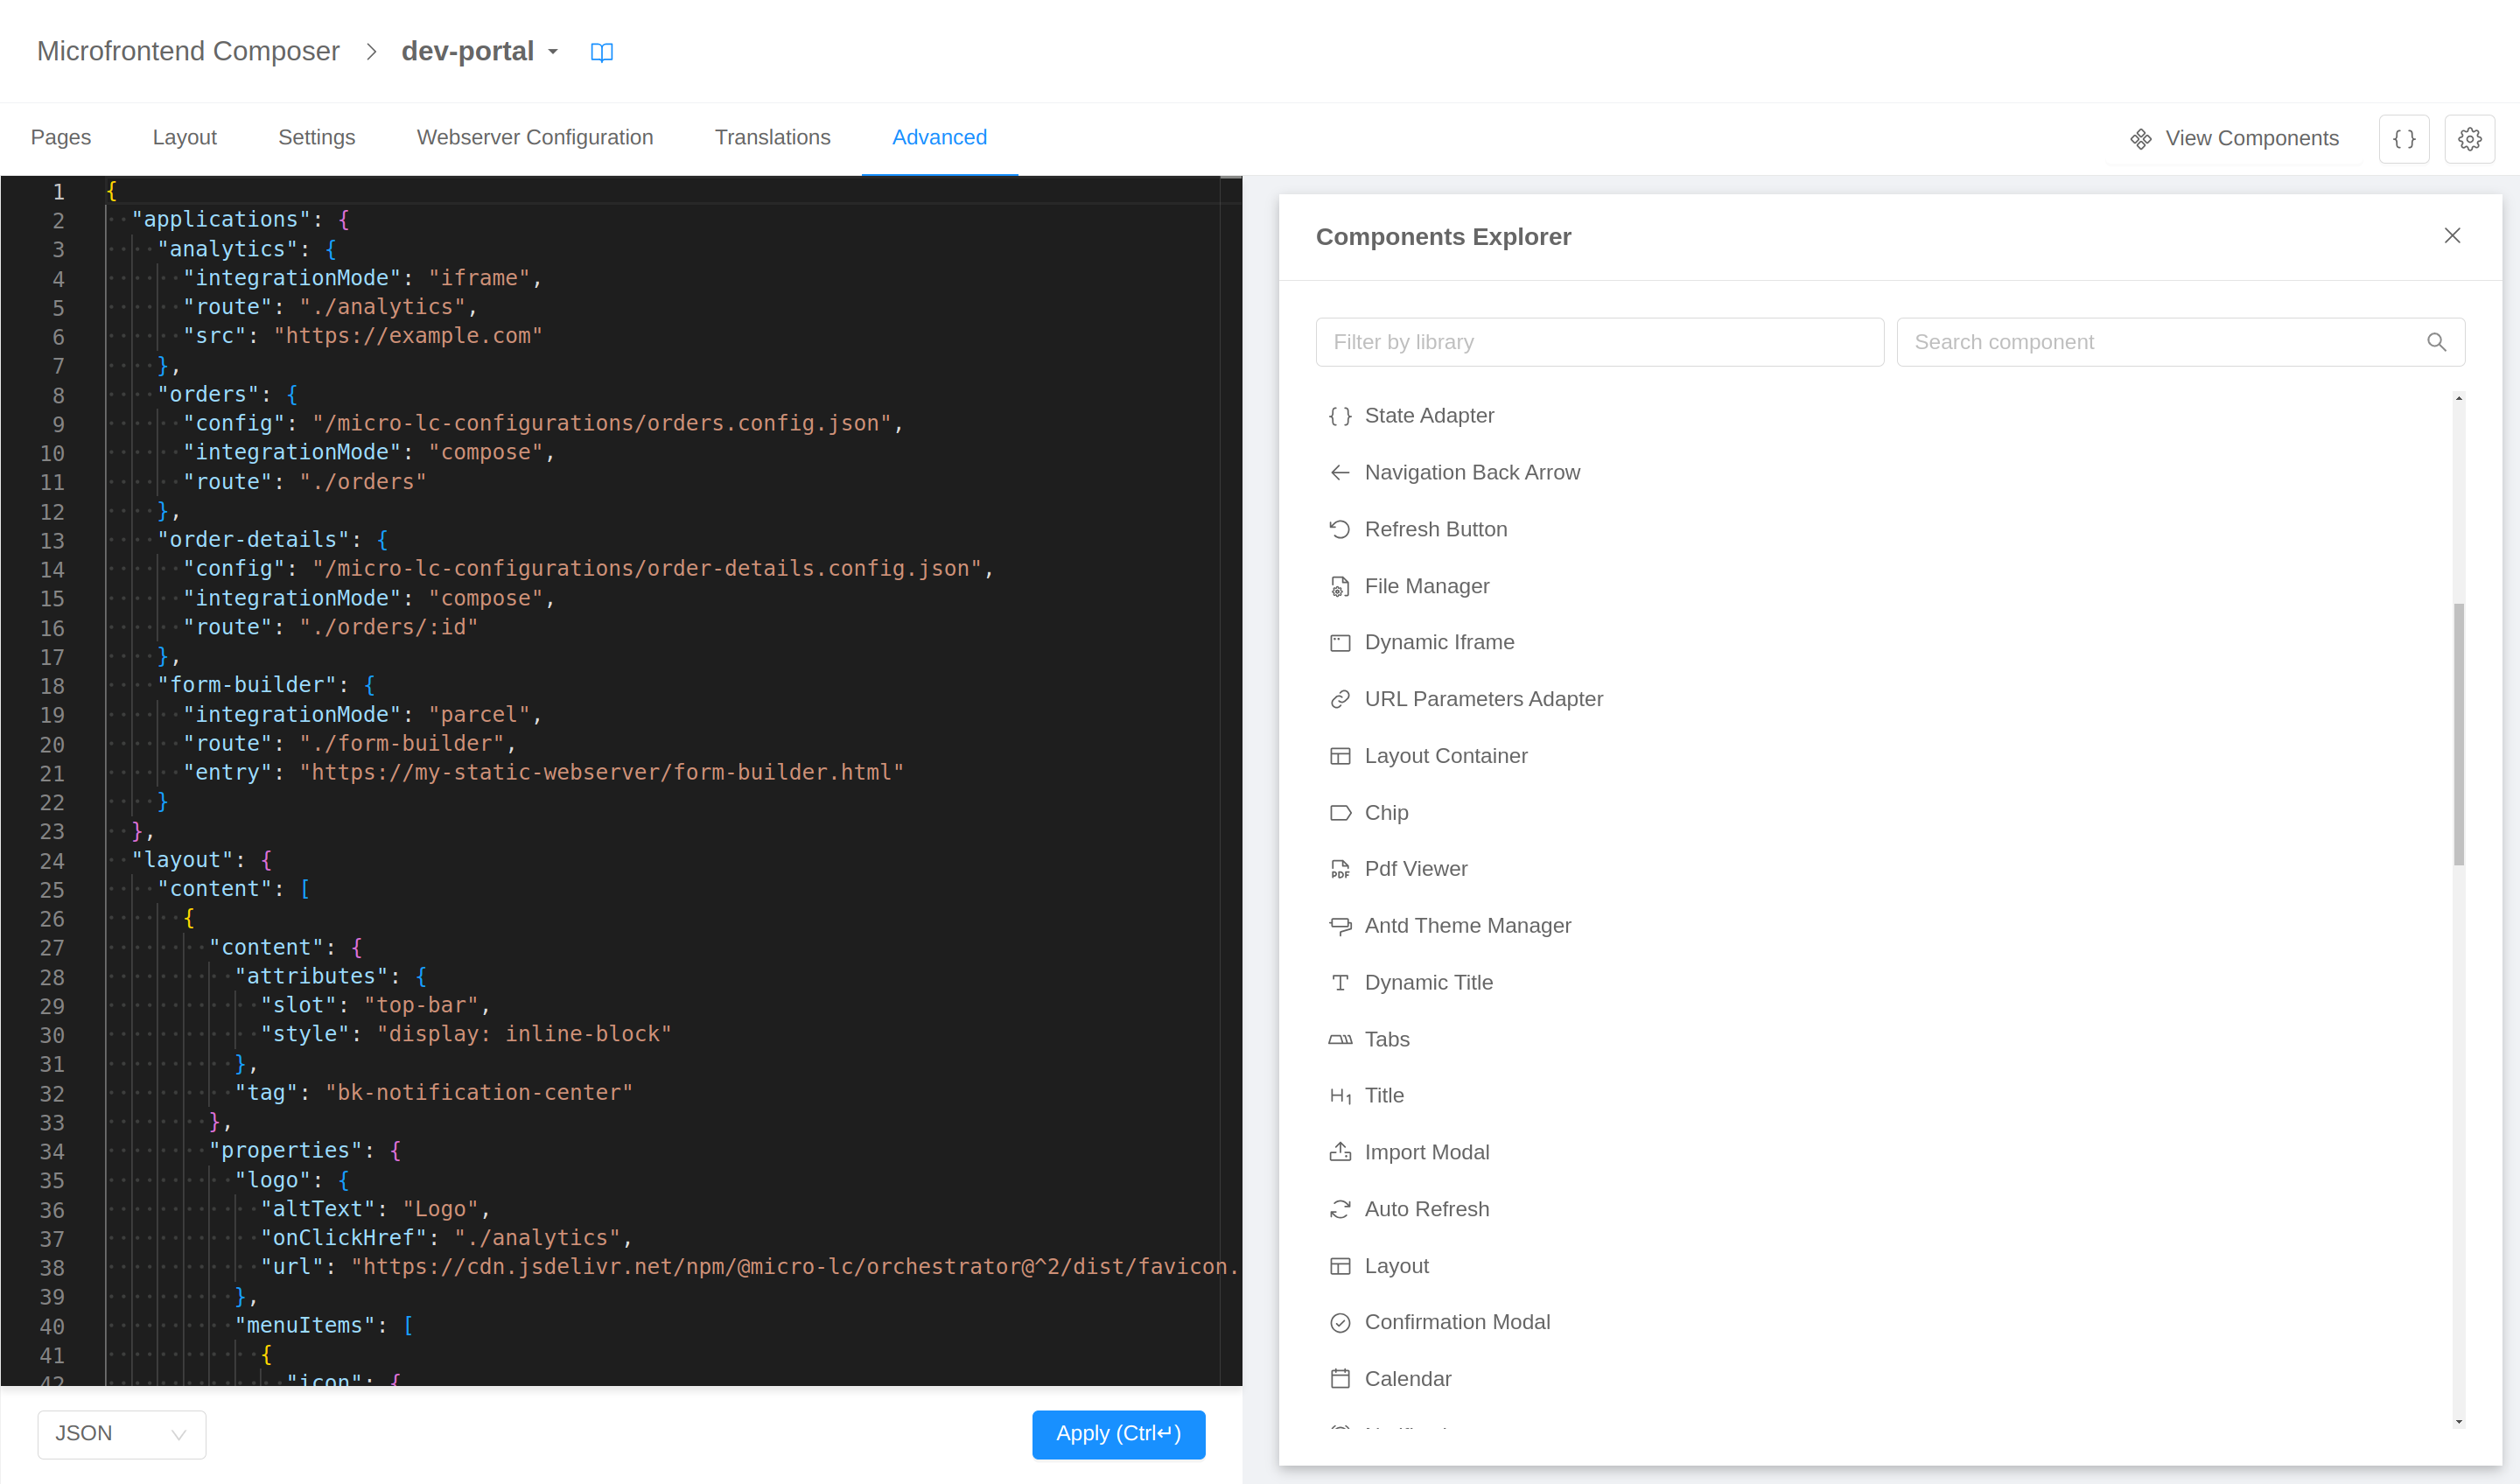Select the Dynamic Iframe component
The width and height of the screenshot is (2520, 1484).
(1439, 642)
